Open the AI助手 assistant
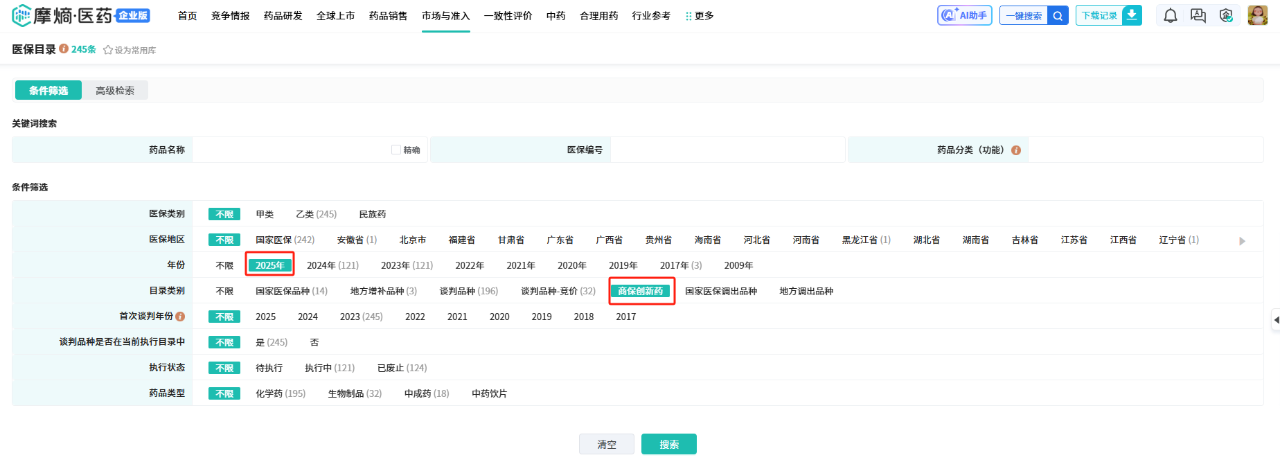Image resolution: width=1280 pixels, height=470 pixels. pyautogui.click(x=964, y=15)
